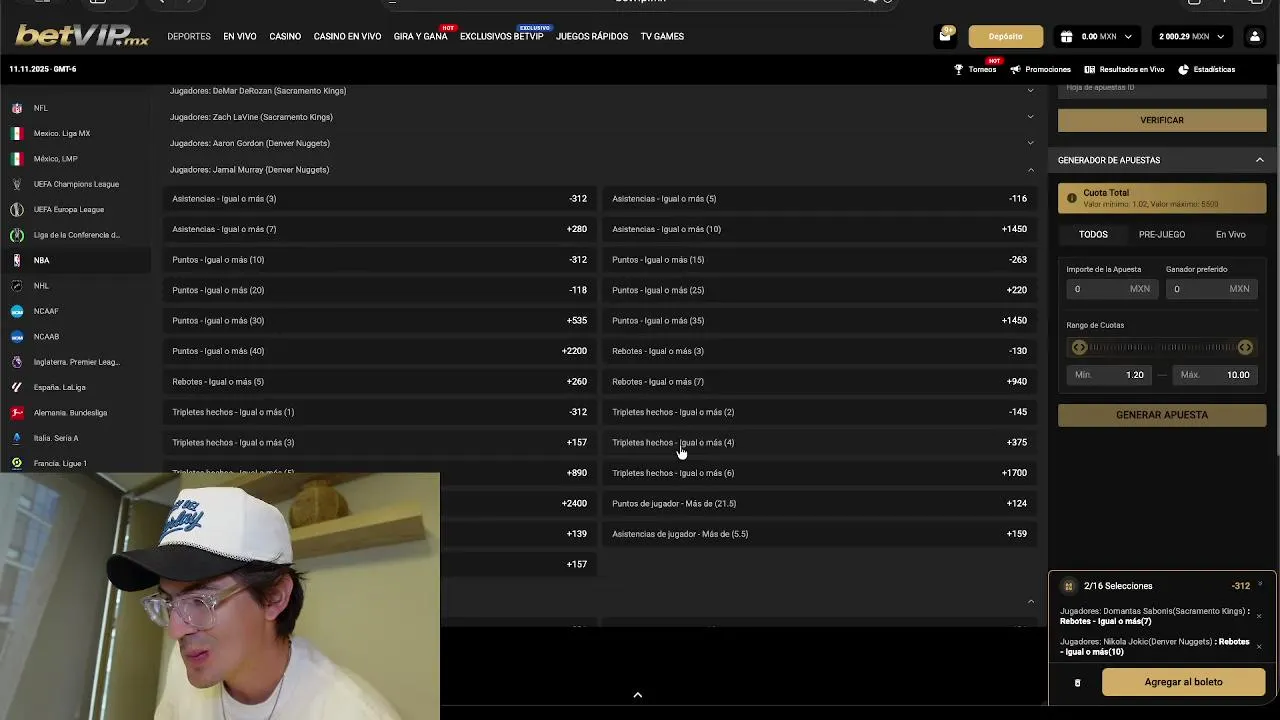Viewport: 1280px width, 720px height.
Task: Select the En Vivo tab in generator
Action: [x=1231, y=234]
